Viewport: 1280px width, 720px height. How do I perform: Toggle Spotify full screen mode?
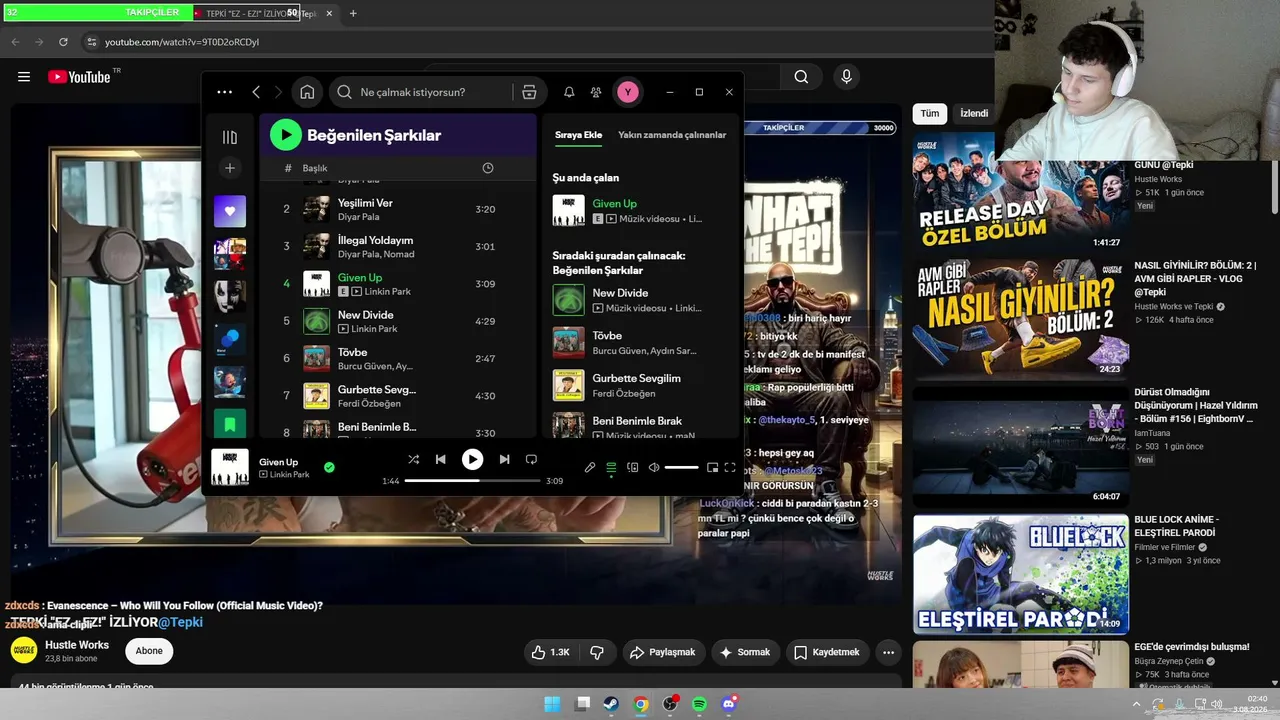click(730, 467)
